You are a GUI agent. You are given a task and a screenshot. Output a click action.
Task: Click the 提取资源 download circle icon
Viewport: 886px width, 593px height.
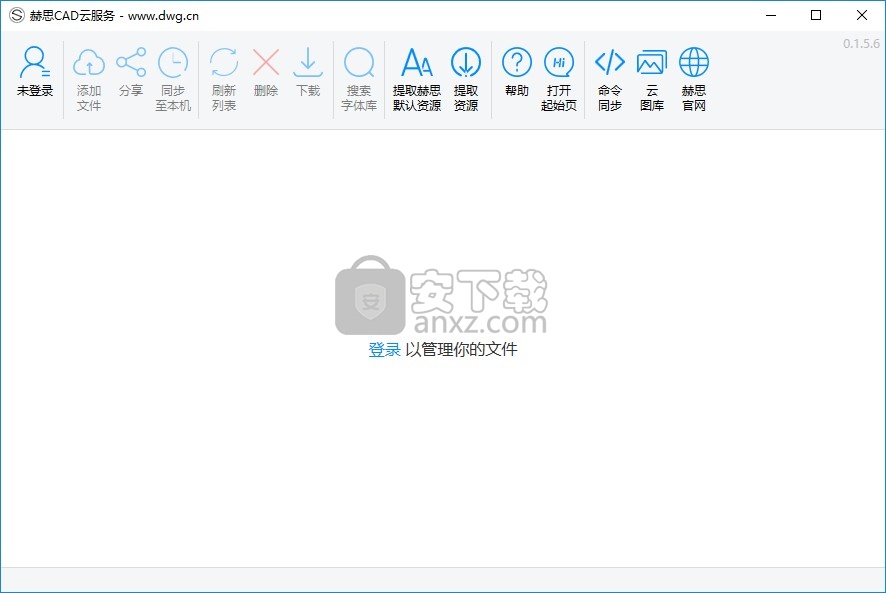(466, 62)
